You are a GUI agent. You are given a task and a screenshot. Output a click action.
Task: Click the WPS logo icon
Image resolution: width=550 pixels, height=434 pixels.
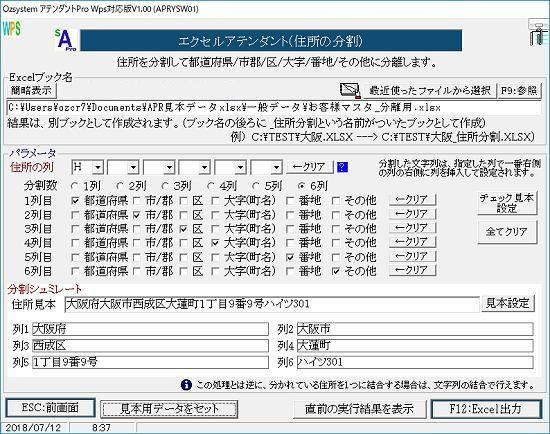click(x=12, y=29)
